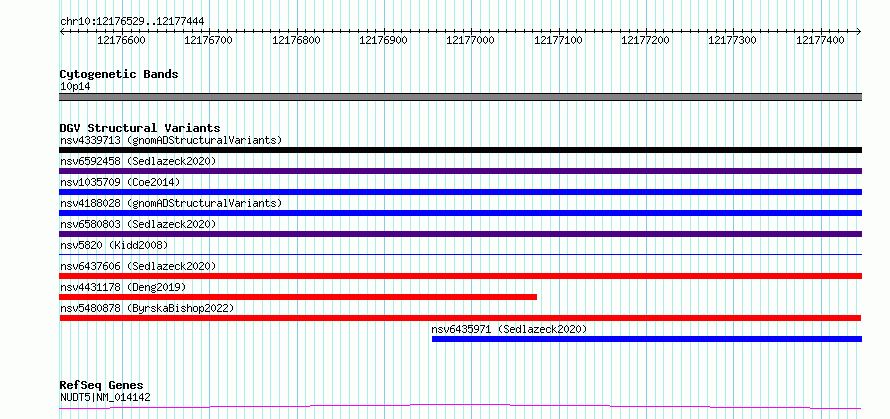The width and height of the screenshot is (890, 419).
Task: Open variant label nsv6435971 (Sedlazeck2020)
Action: [x=509, y=329]
